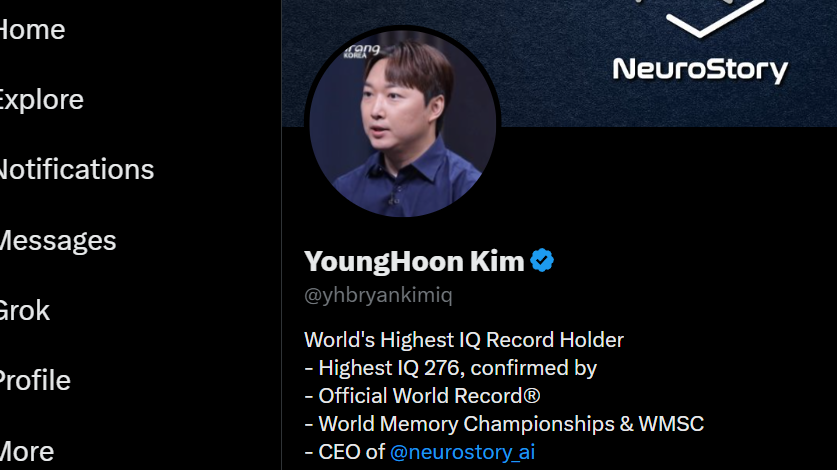Open the Explore page

pyautogui.click(x=41, y=100)
